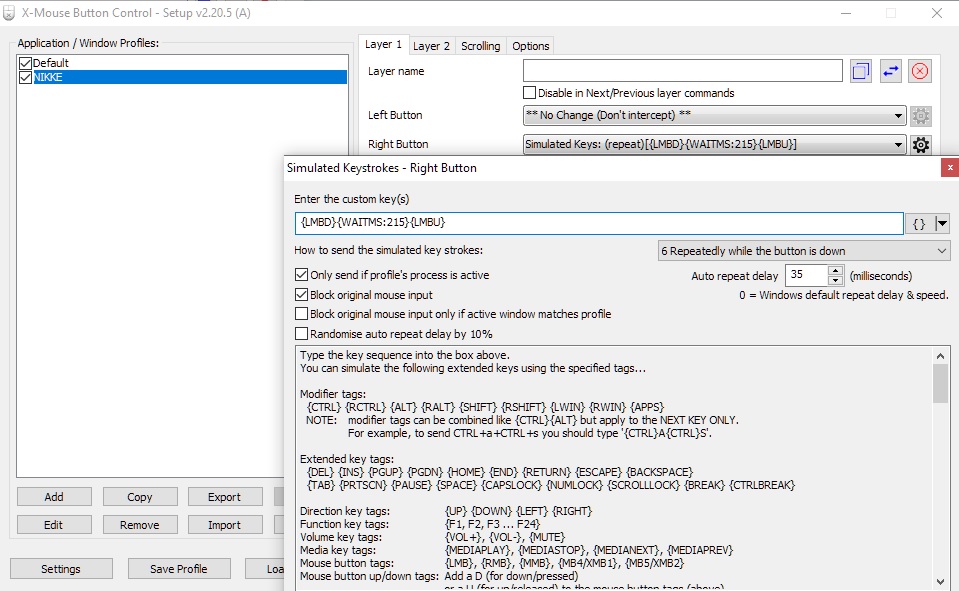Toggle the Default profile checkbox
Image resolution: width=959 pixels, height=591 pixels.
coord(25,63)
